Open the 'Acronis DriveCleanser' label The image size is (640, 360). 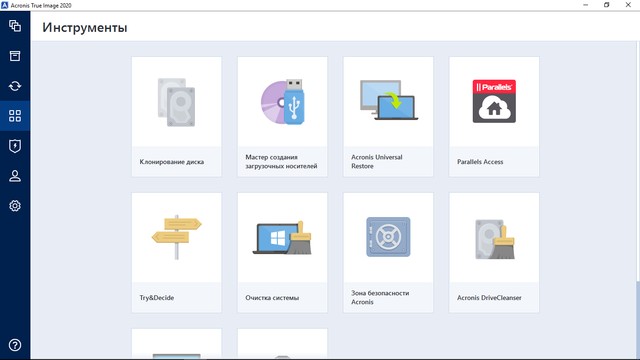point(489,298)
